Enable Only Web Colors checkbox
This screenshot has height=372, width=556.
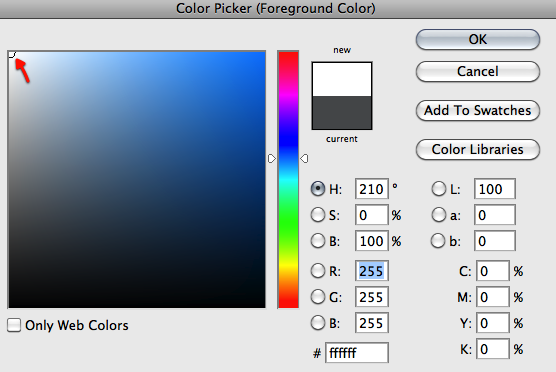(x=14, y=325)
